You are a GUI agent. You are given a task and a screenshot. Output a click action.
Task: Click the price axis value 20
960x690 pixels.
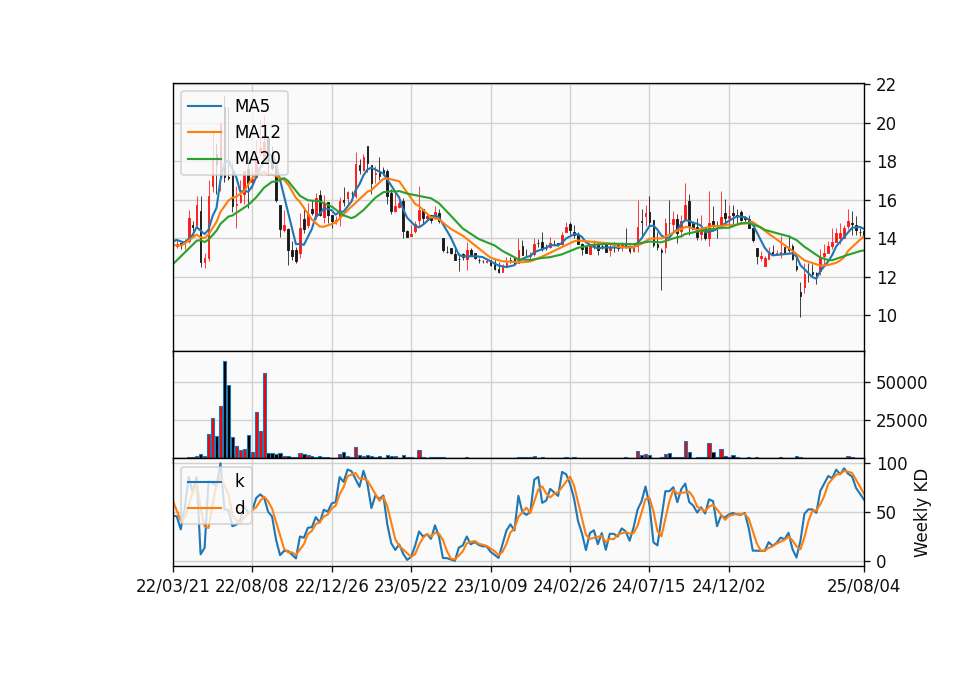886,124
